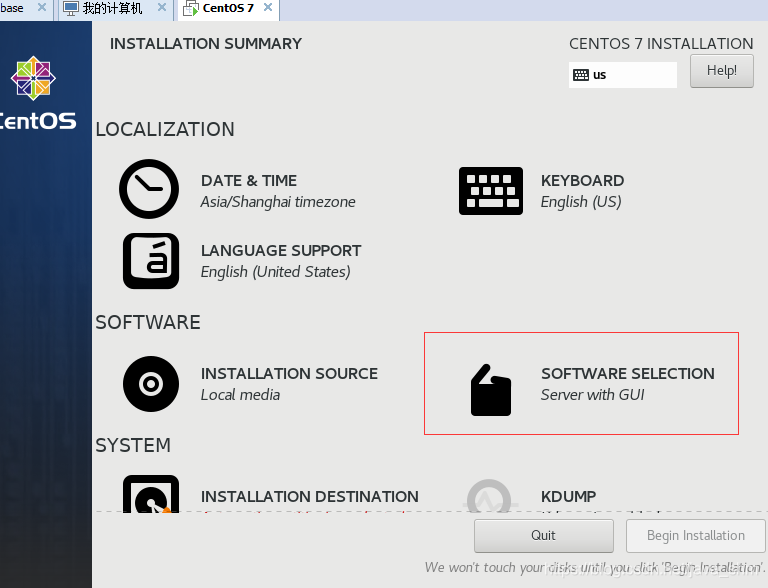Click the Server with GUI text
Viewport: 768px width, 588px height.
pyautogui.click(x=593, y=395)
